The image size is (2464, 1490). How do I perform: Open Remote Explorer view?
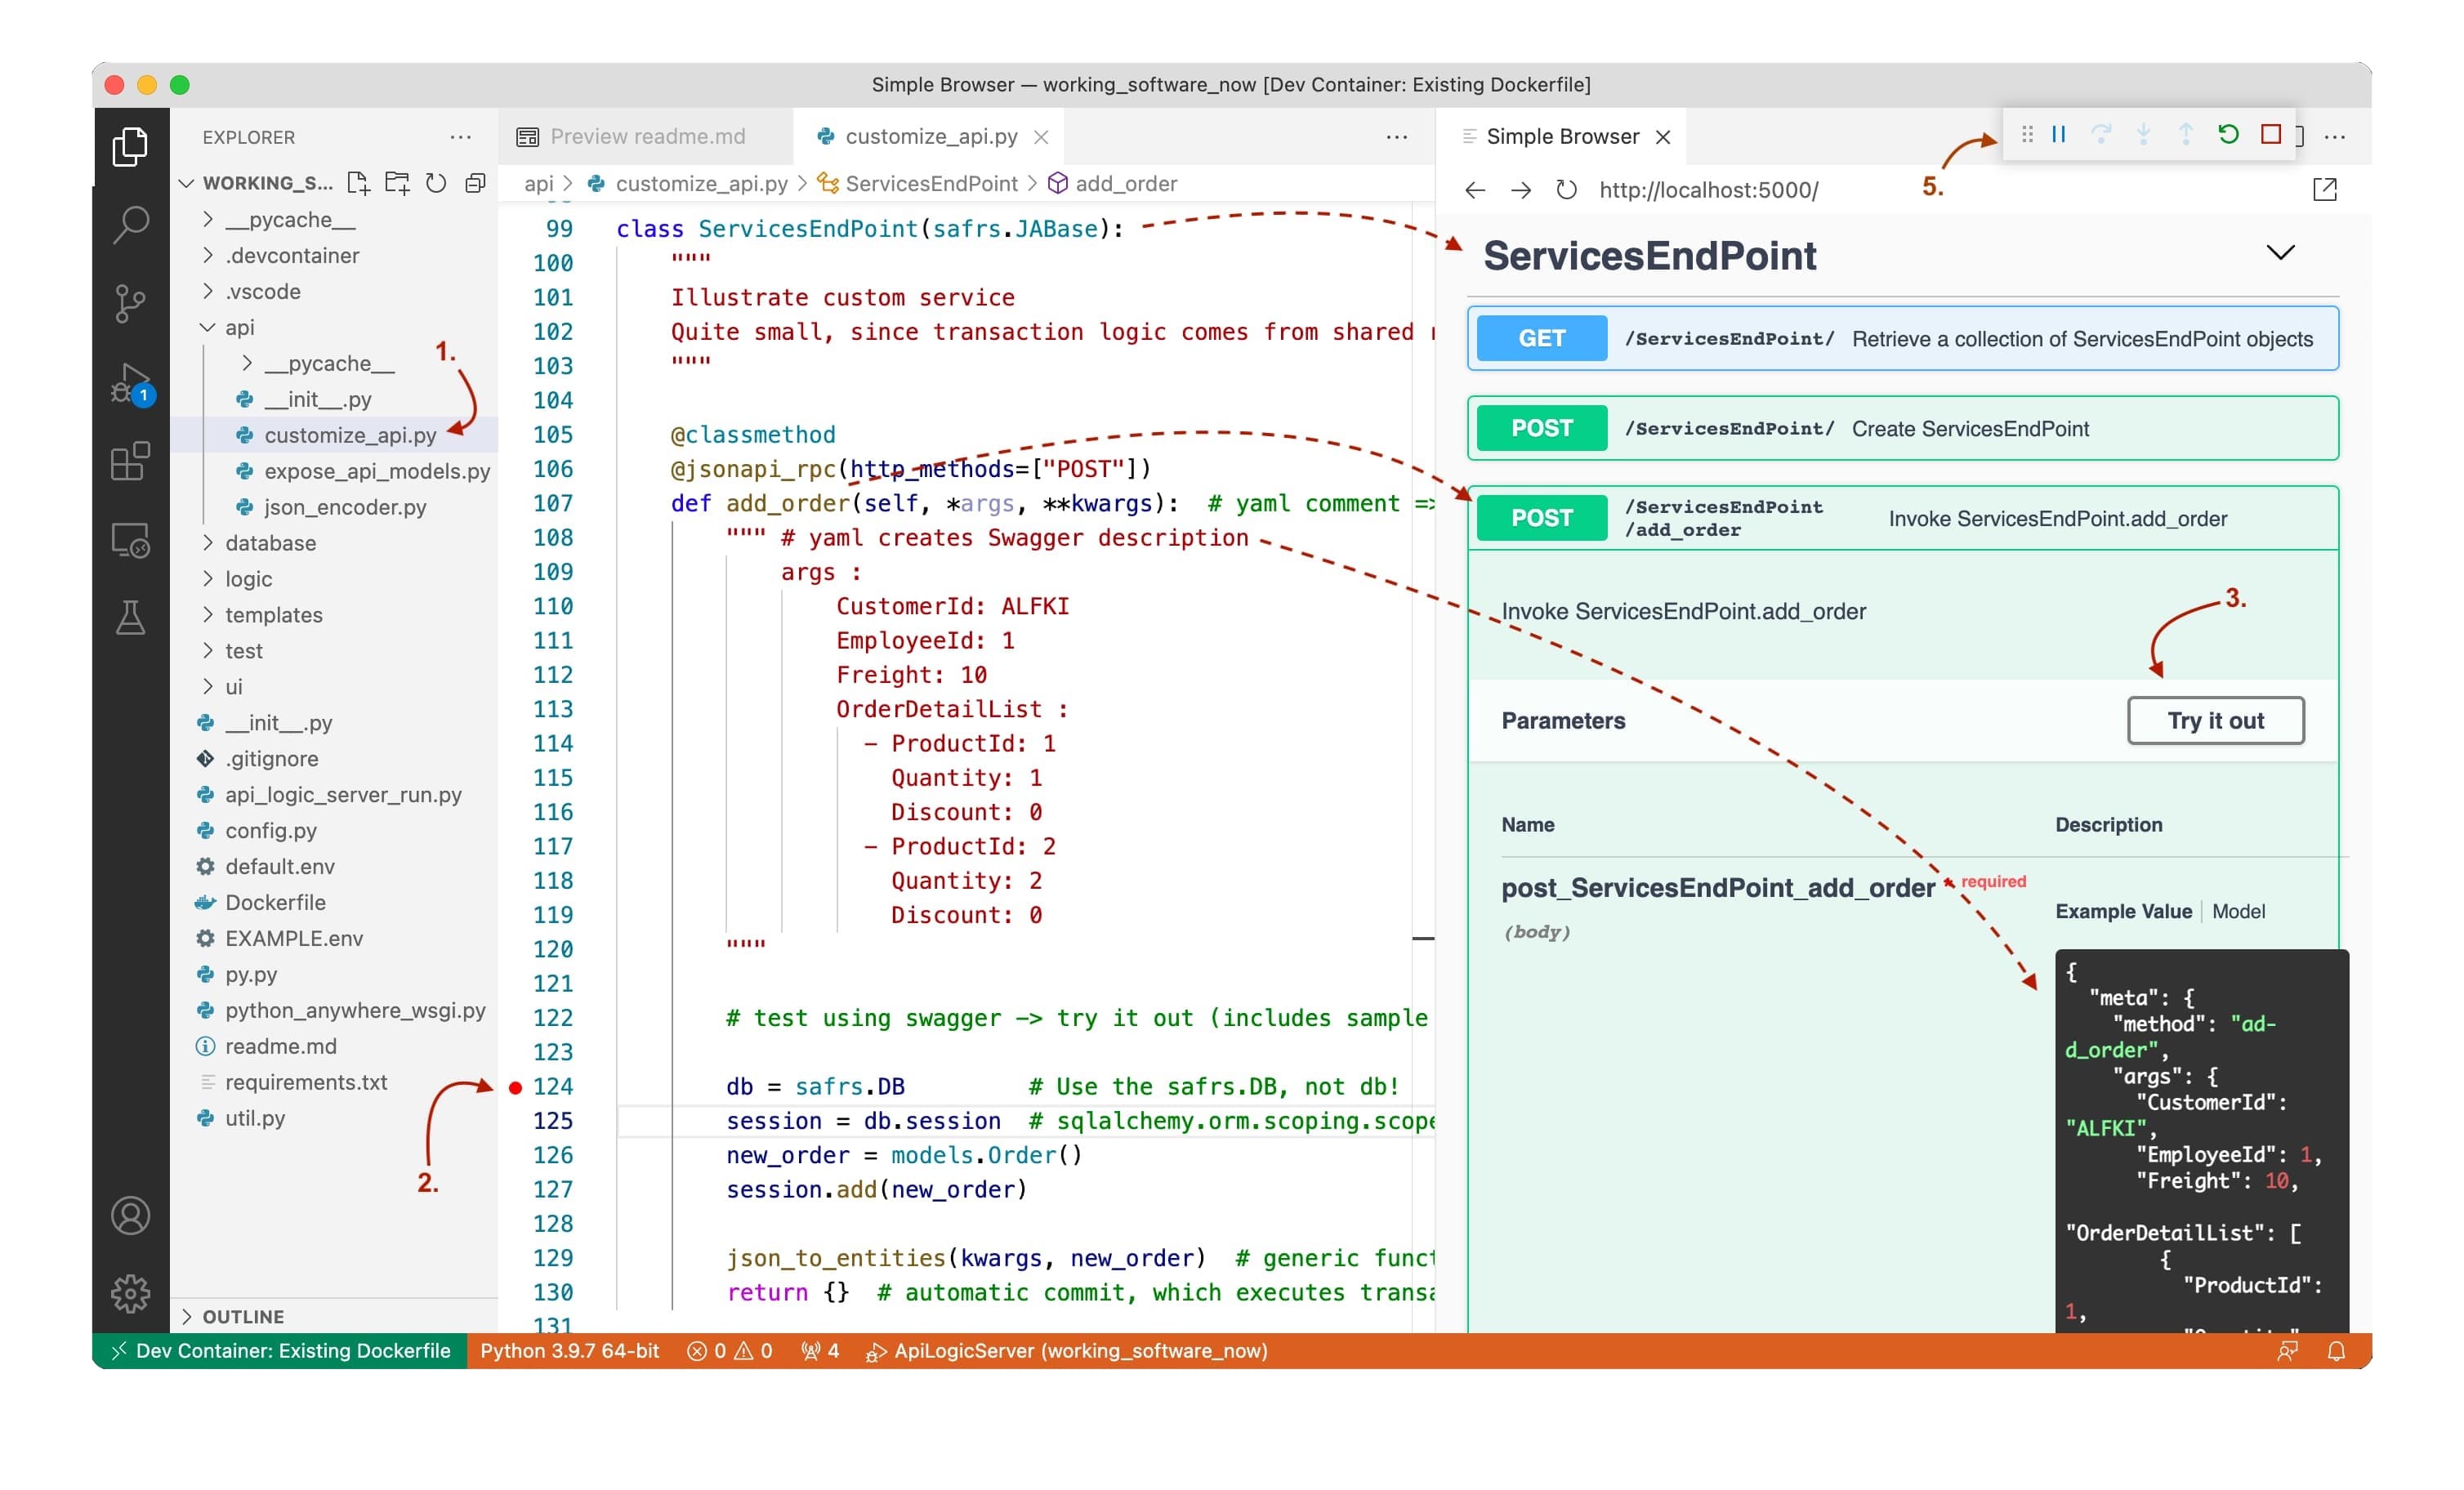click(130, 541)
